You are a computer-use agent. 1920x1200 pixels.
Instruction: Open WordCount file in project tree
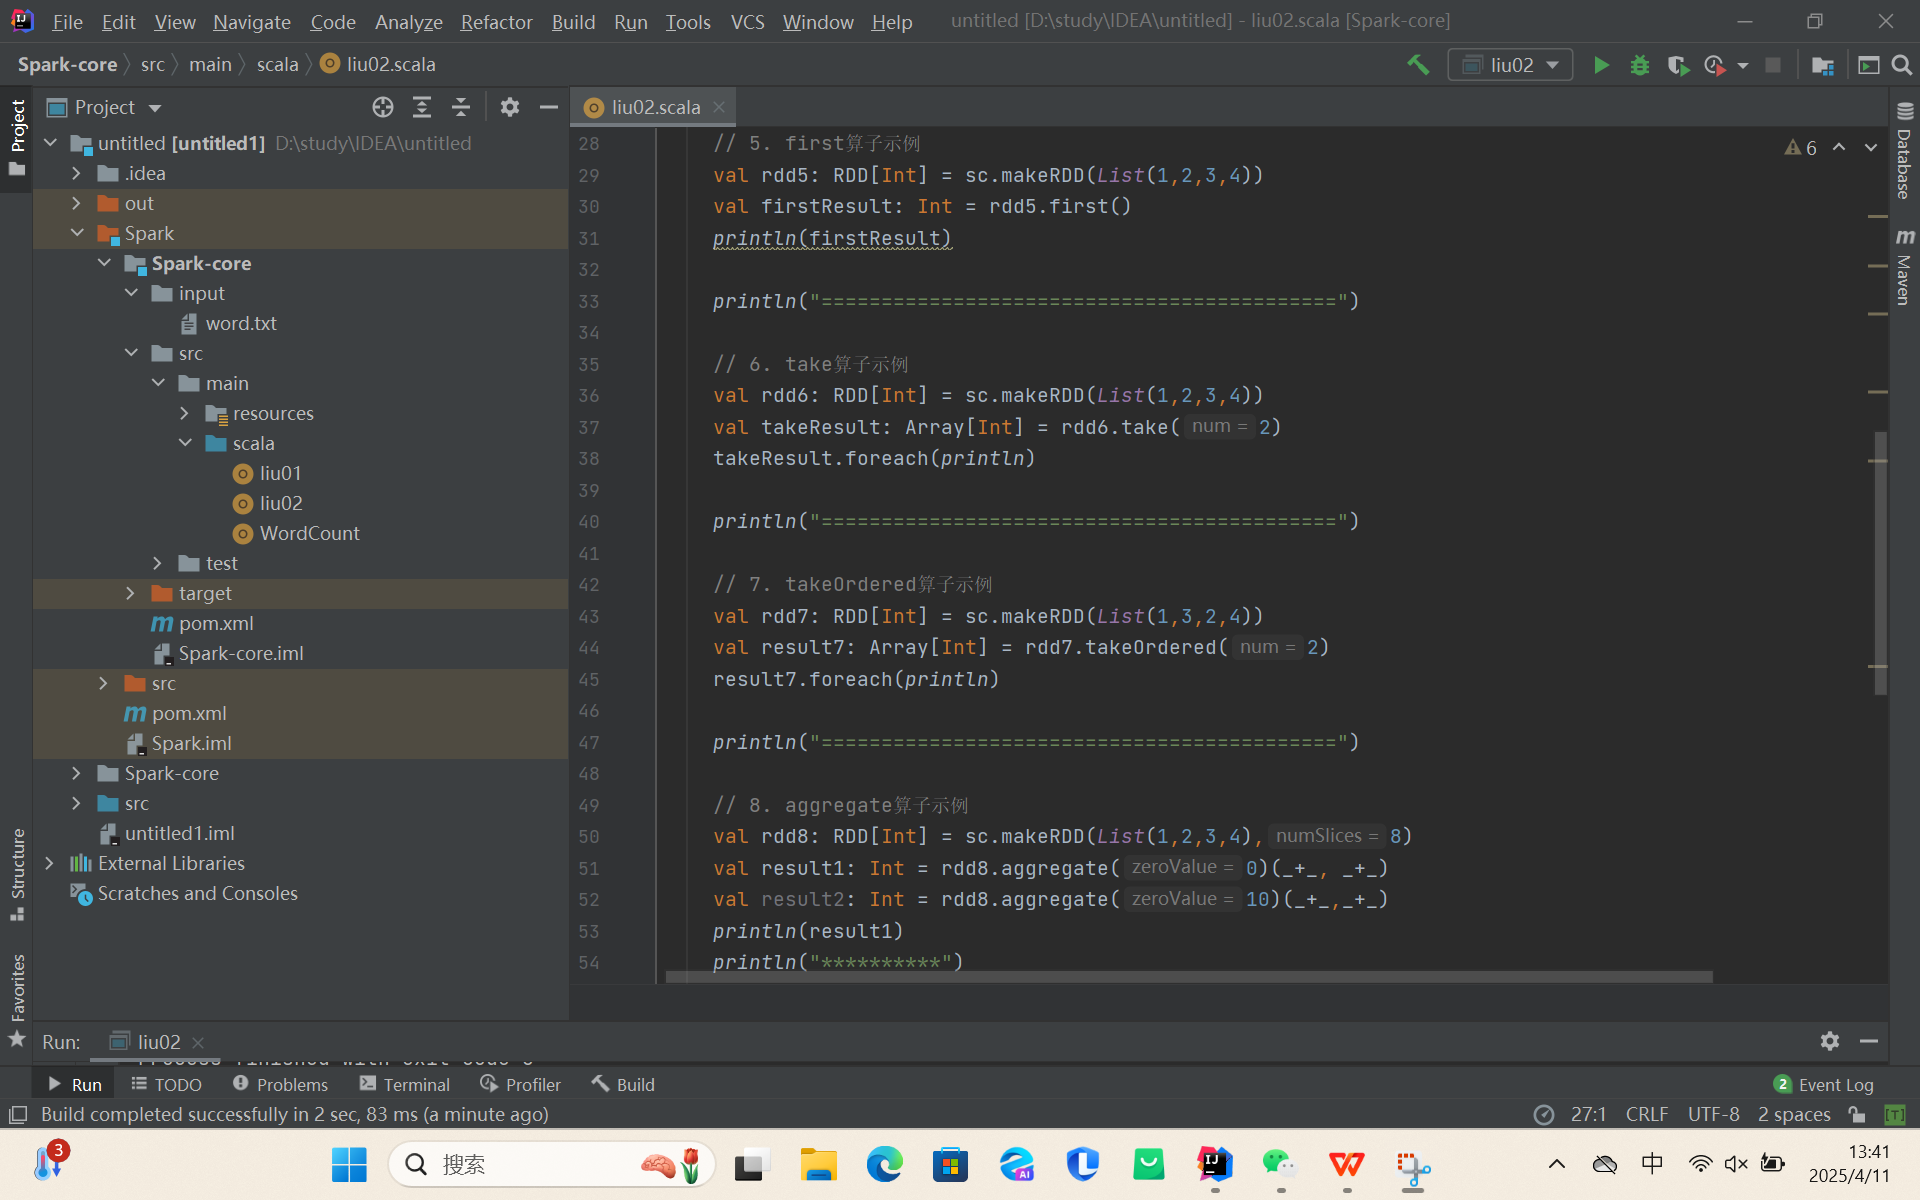click(x=309, y=533)
